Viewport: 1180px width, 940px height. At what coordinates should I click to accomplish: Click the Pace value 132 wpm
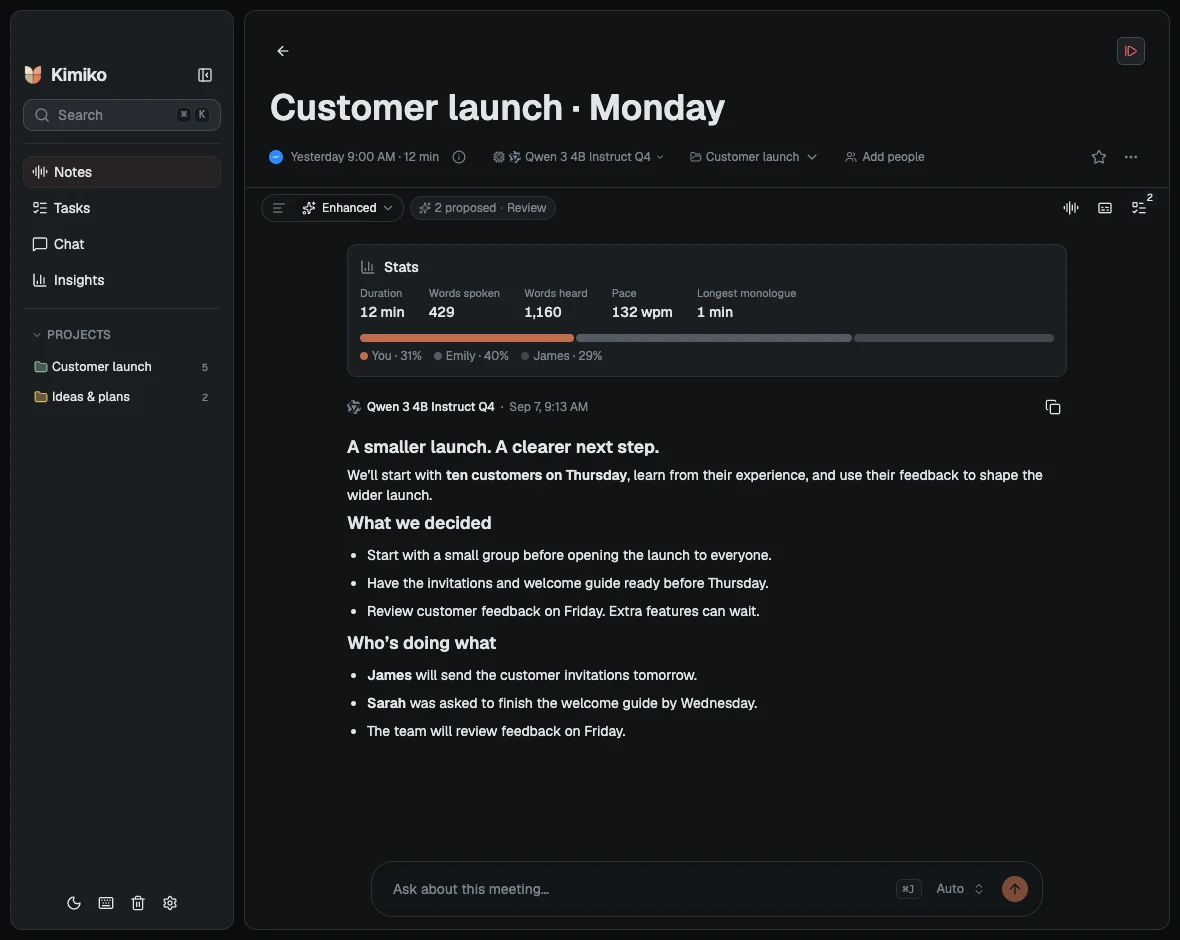[x=642, y=312]
